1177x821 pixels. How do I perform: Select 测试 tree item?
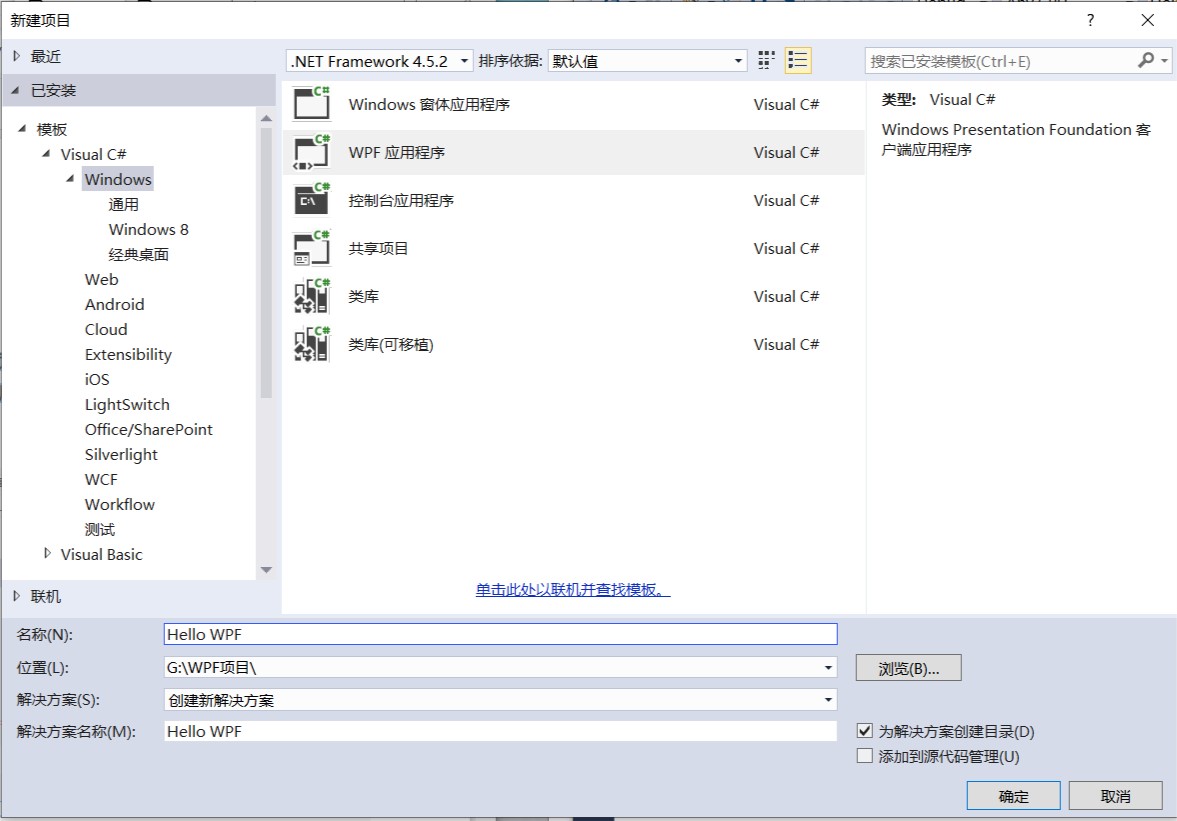point(99,529)
